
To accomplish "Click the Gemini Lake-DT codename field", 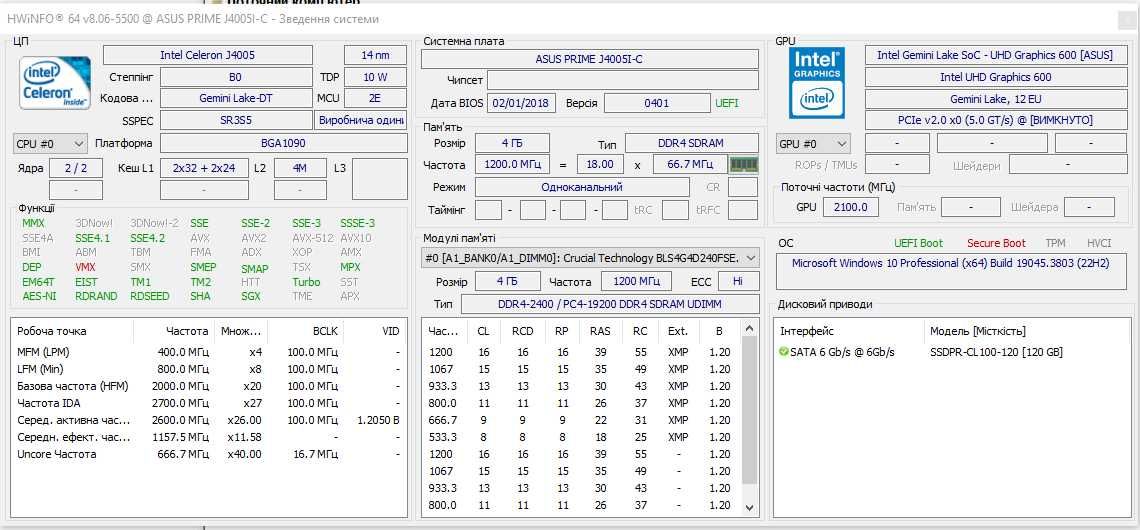I will (x=236, y=98).
